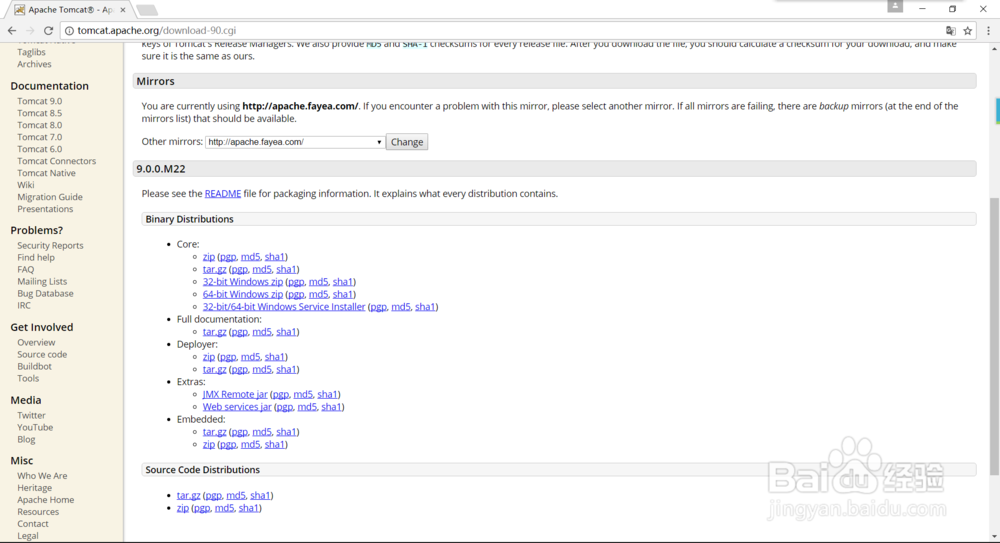This screenshot has width=1000, height=543.
Task: Download the Embedded tar.gz
Action: coord(214,432)
